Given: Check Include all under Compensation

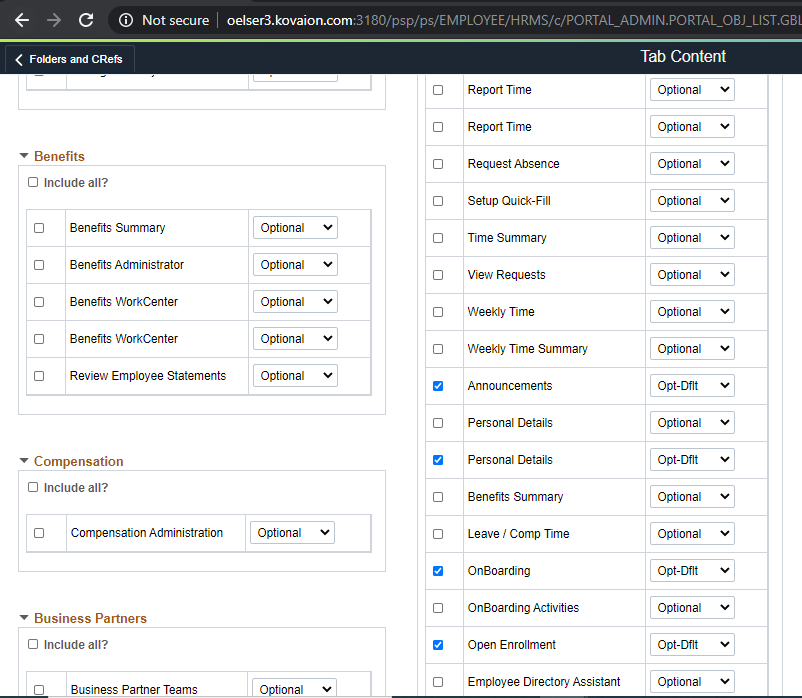Looking at the screenshot, I should 33,487.
